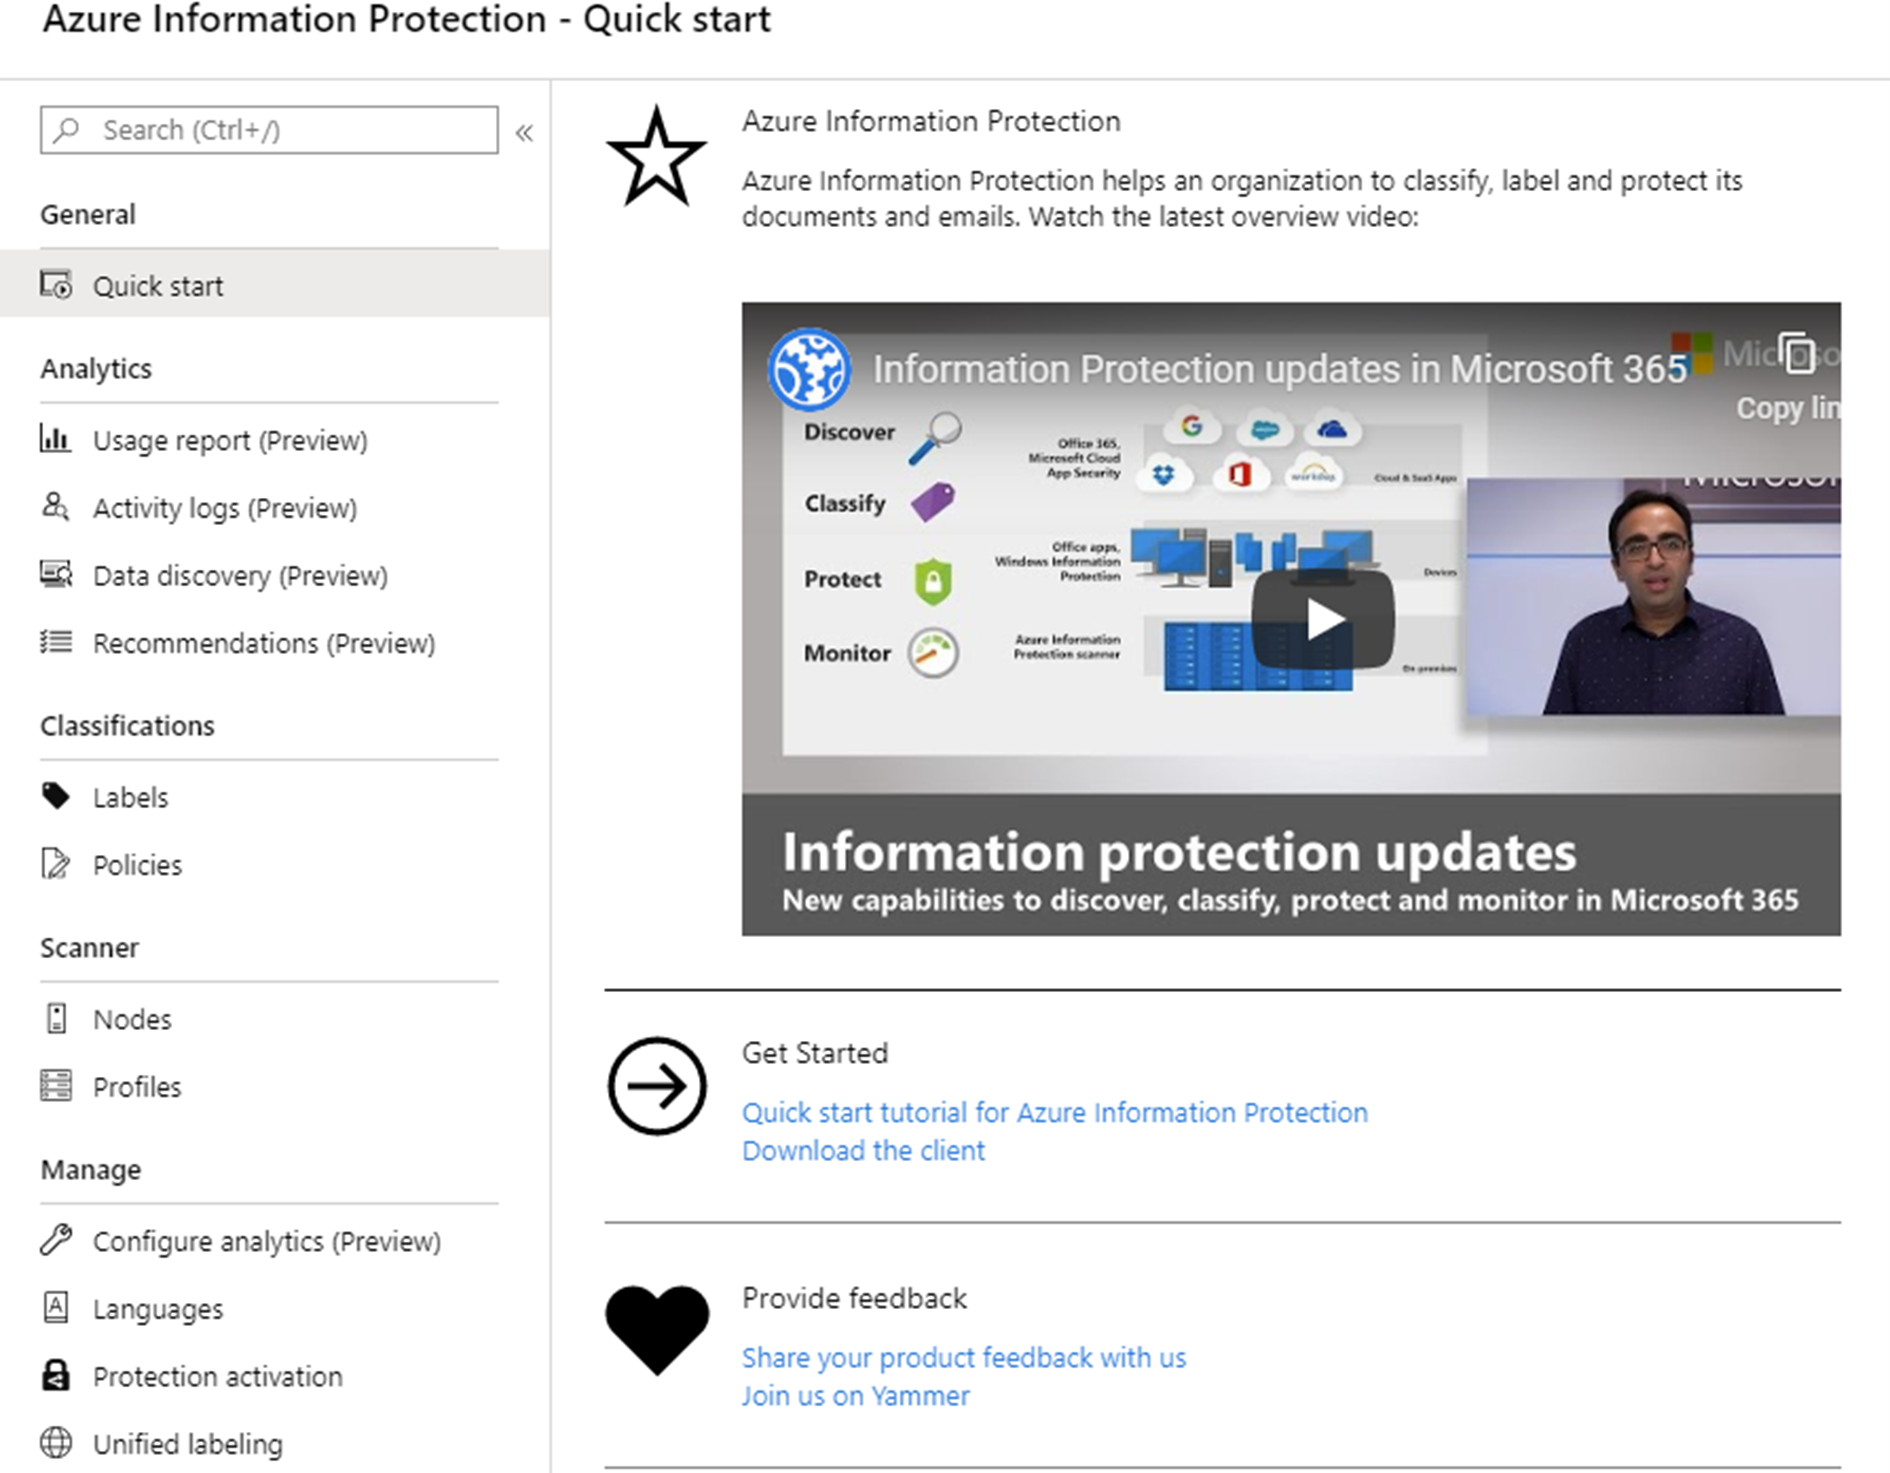The width and height of the screenshot is (1890, 1473).
Task: Open the Quick start tutorial link
Action: [1055, 1112]
